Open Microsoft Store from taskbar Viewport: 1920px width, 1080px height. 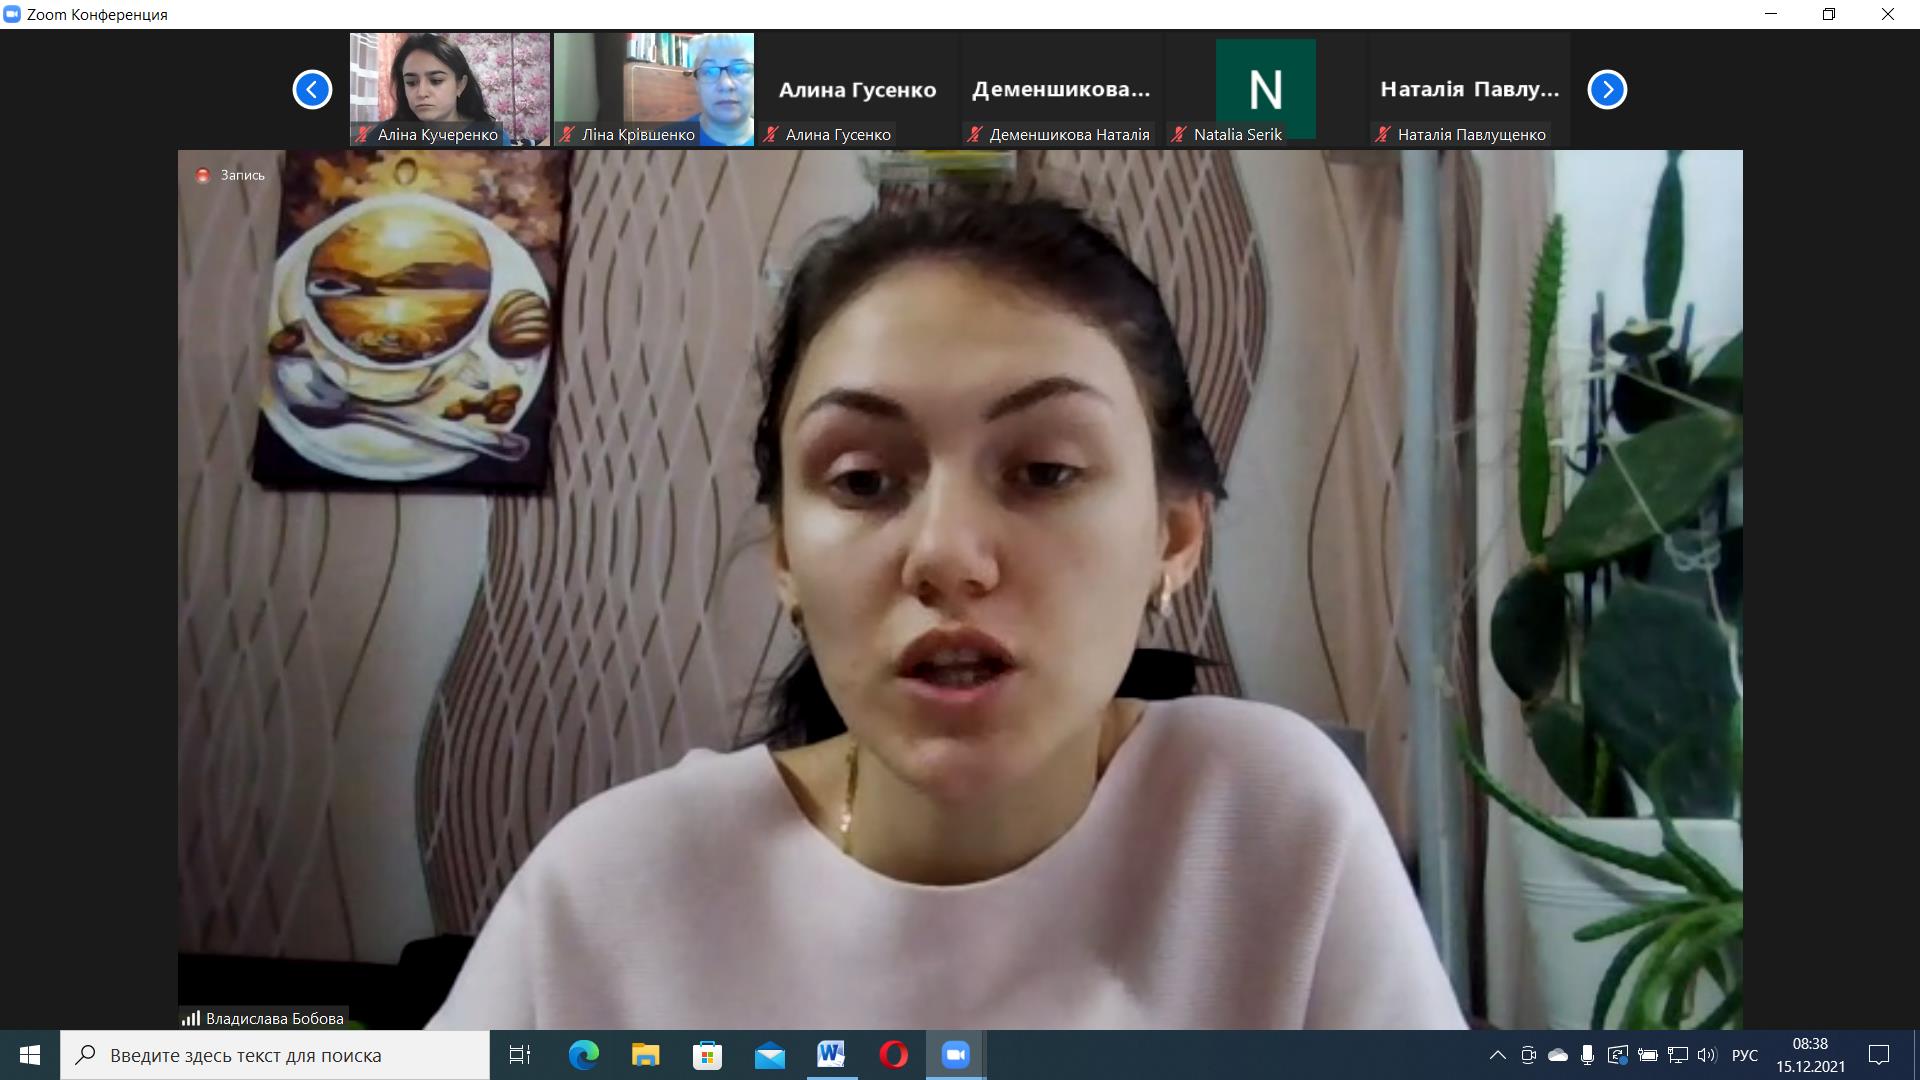pos(707,1055)
